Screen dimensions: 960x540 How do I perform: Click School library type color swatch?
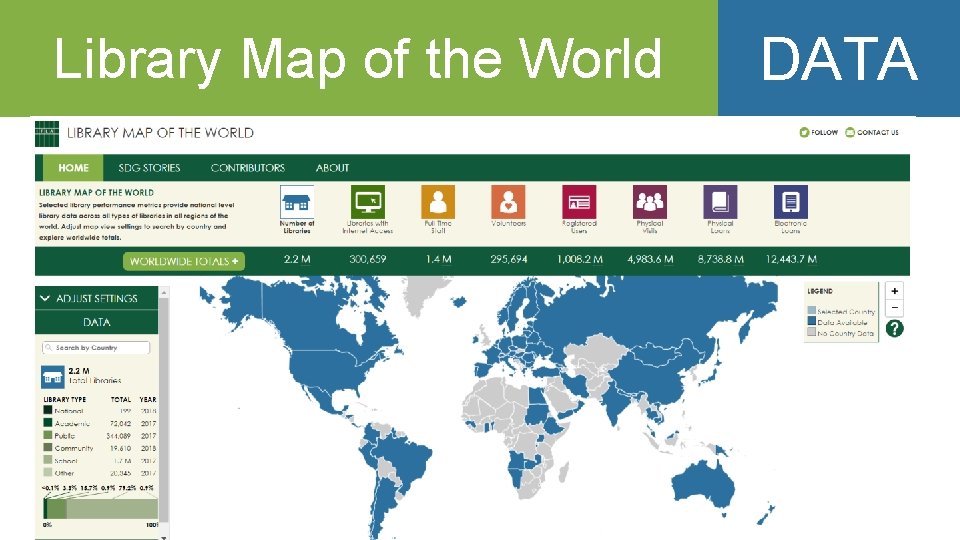48,460
